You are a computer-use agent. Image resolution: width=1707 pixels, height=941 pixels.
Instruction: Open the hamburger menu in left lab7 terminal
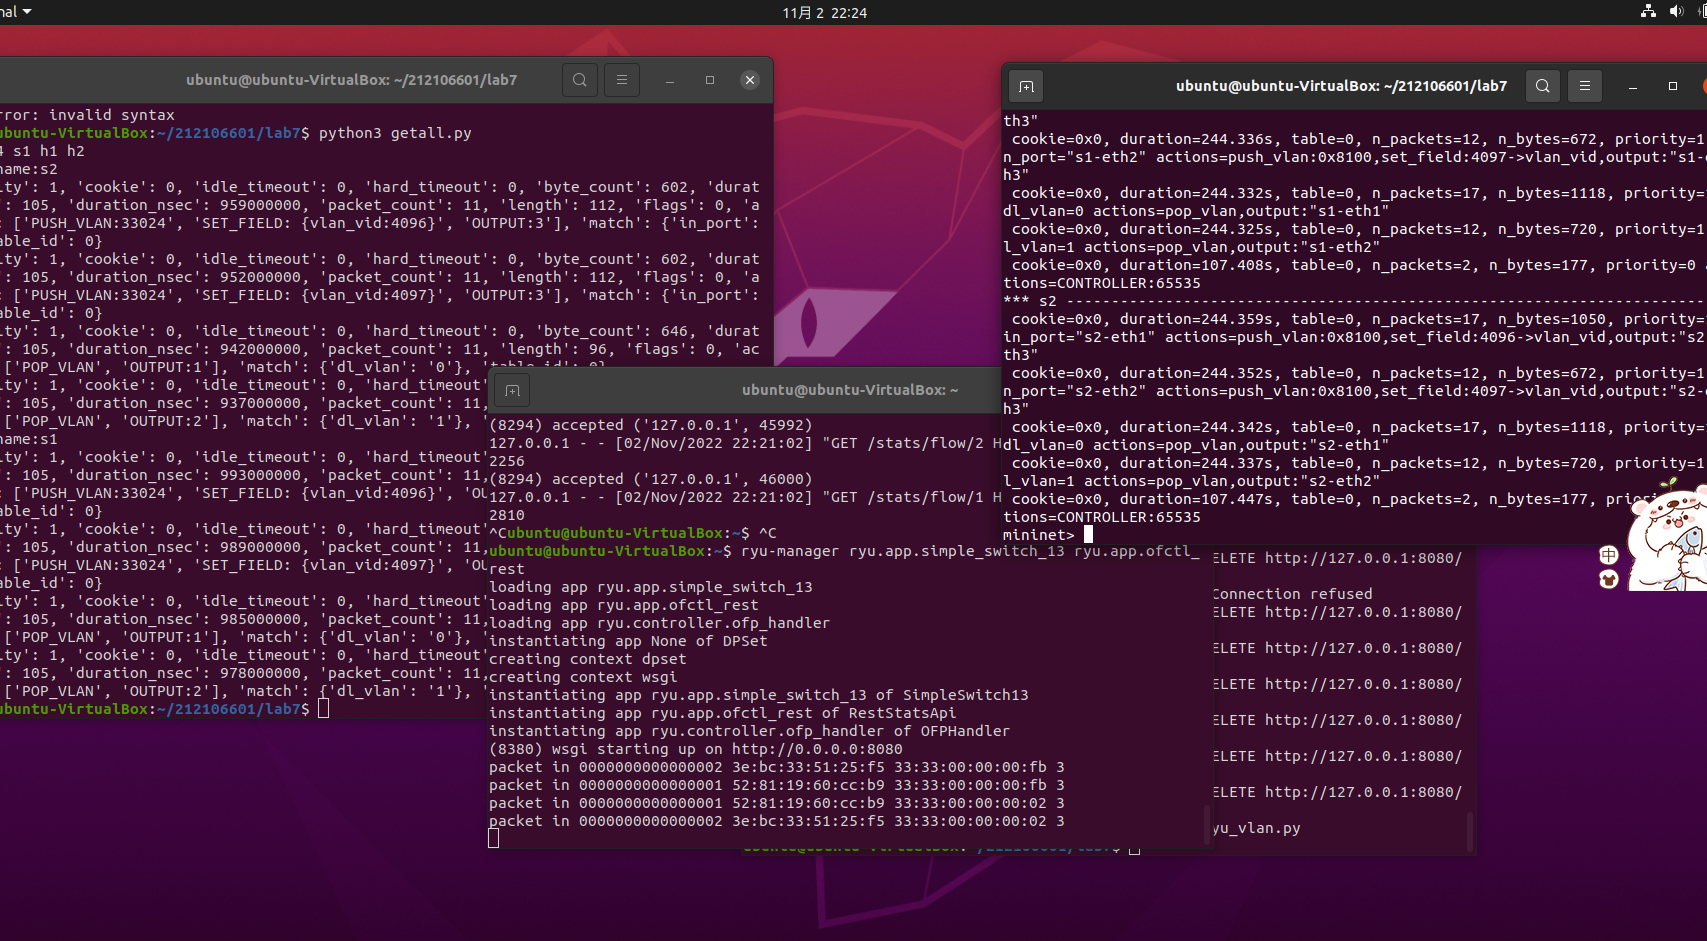point(622,80)
